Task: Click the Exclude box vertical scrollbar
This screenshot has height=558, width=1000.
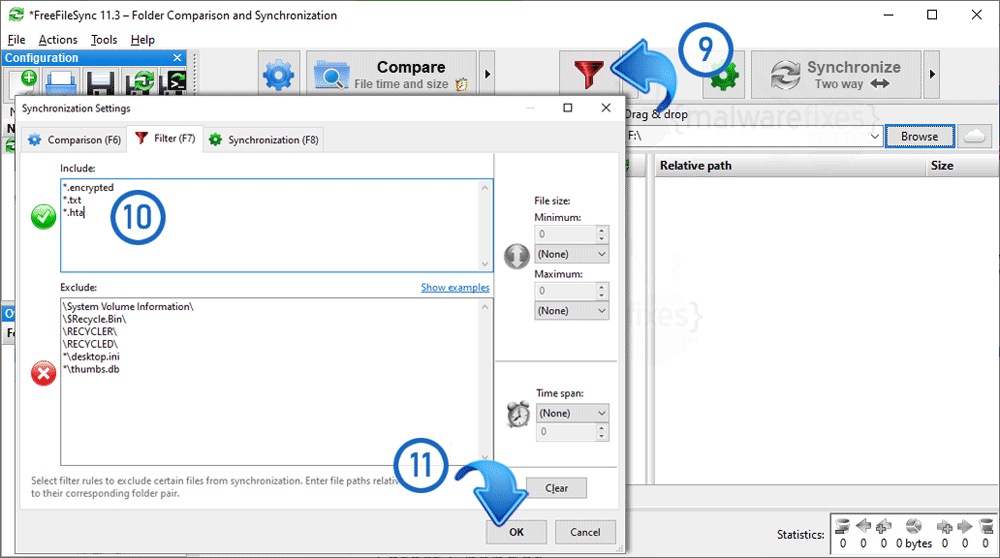Action: coord(485,381)
